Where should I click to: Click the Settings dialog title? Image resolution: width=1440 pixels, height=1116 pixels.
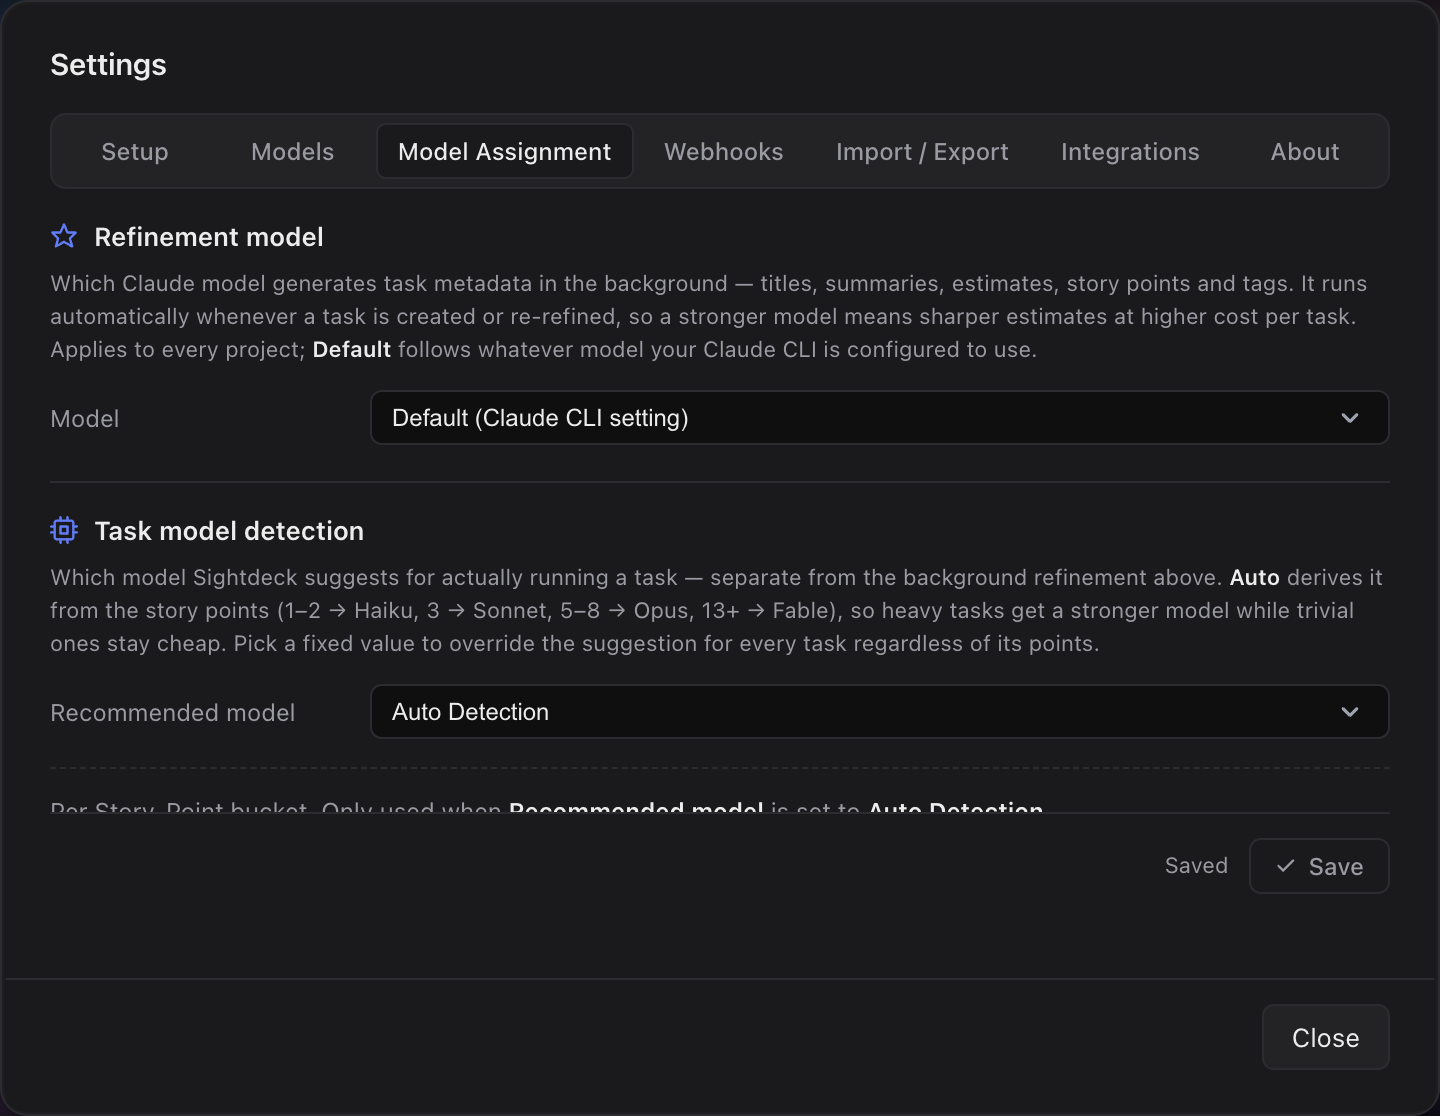109,65
